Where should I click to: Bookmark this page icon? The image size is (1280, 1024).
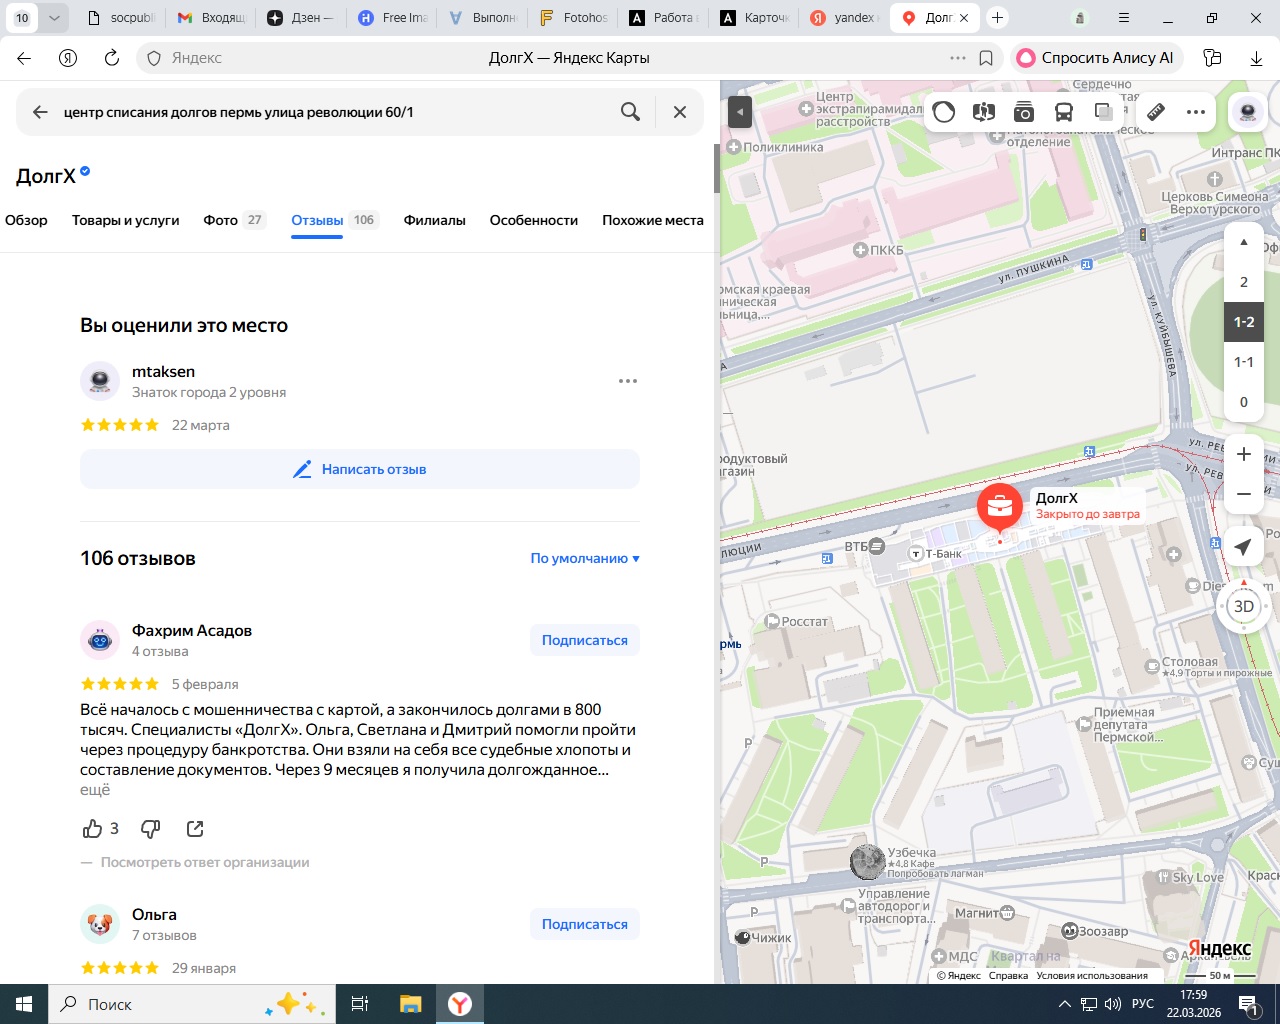tap(986, 58)
